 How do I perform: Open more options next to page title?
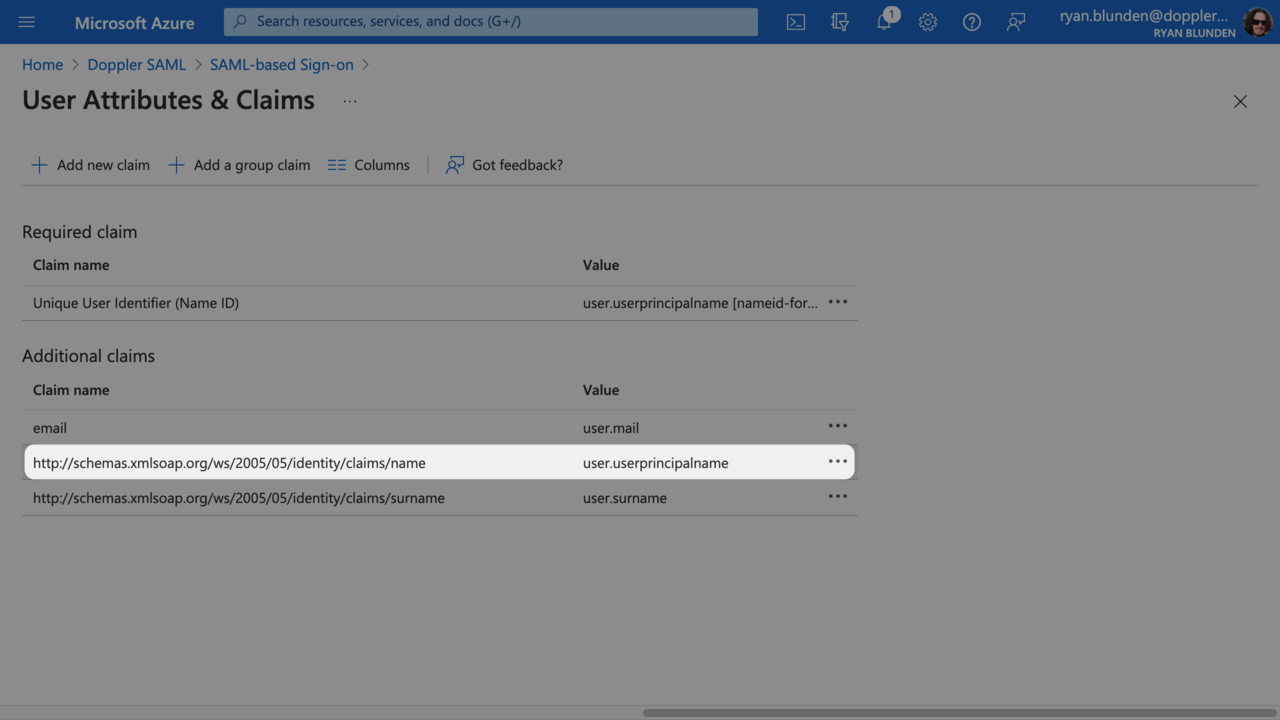350,101
